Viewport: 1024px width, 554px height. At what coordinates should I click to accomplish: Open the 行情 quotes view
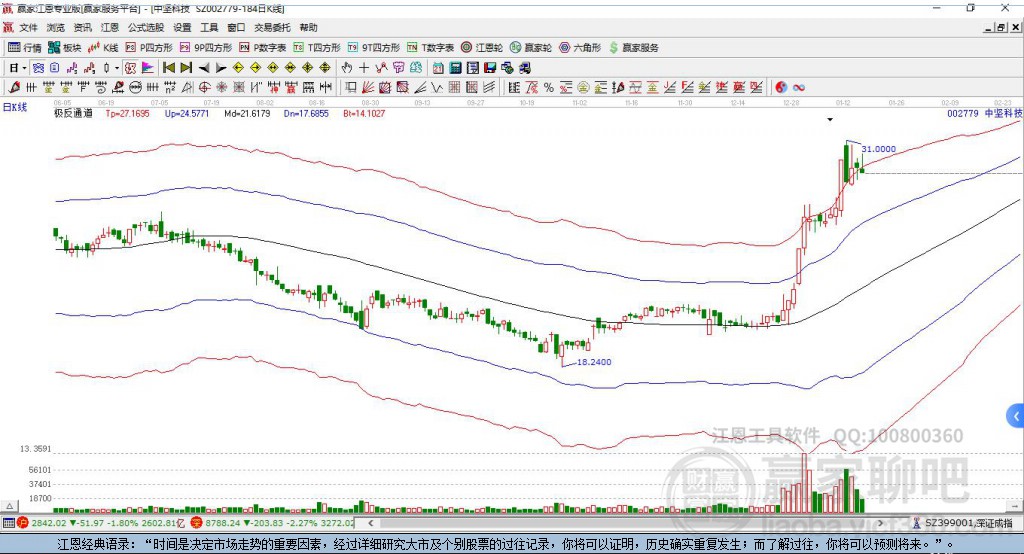pyautogui.click(x=25, y=48)
